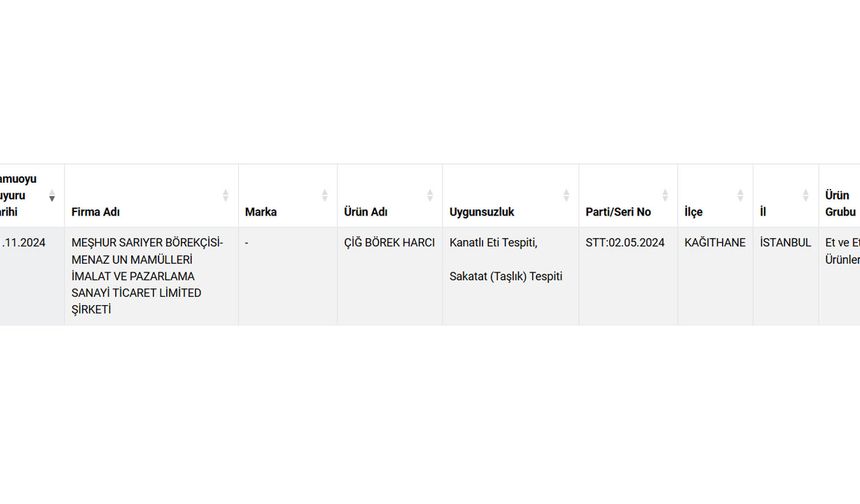Click the sort arrows beside Ürün Adı
The width and height of the screenshot is (860, 504).
pyautogui.click(x=430, y=196)
